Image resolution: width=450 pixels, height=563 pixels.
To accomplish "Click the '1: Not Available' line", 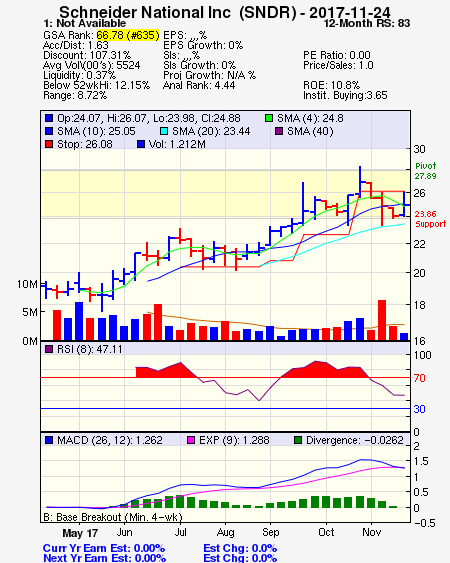I will click(x=84, y=23).
